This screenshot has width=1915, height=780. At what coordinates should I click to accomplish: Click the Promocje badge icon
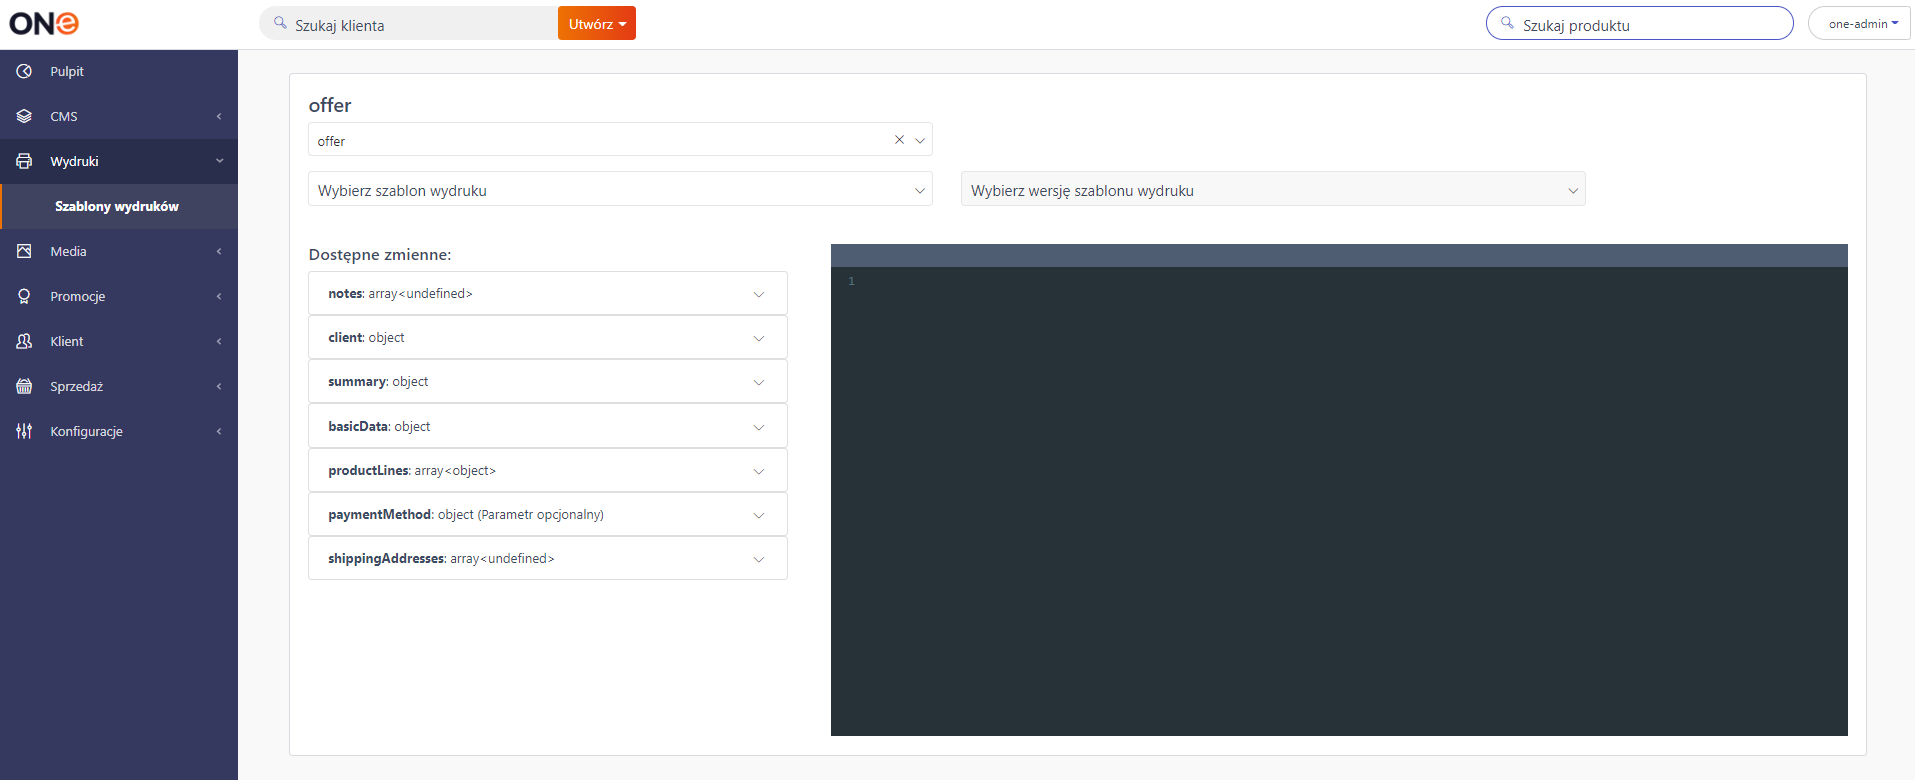(24, 296)
